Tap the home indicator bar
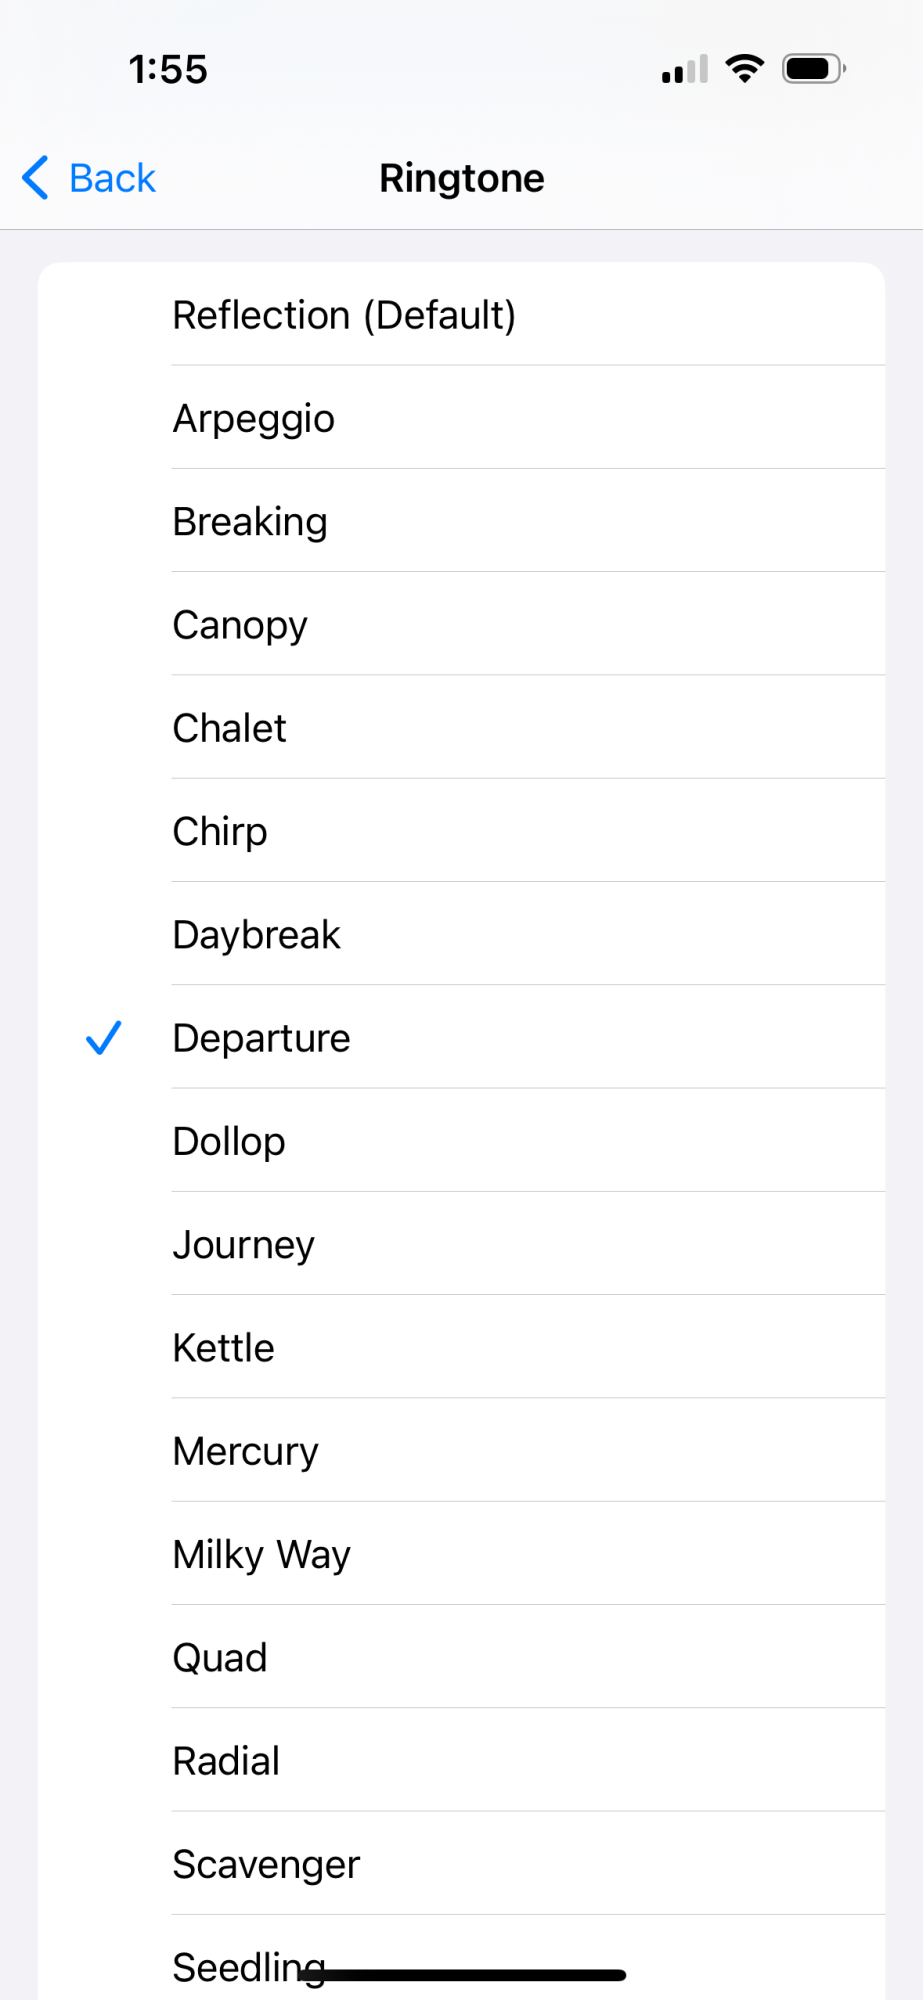This screenshot has height=2000, width=923. tap(462, 1975)
